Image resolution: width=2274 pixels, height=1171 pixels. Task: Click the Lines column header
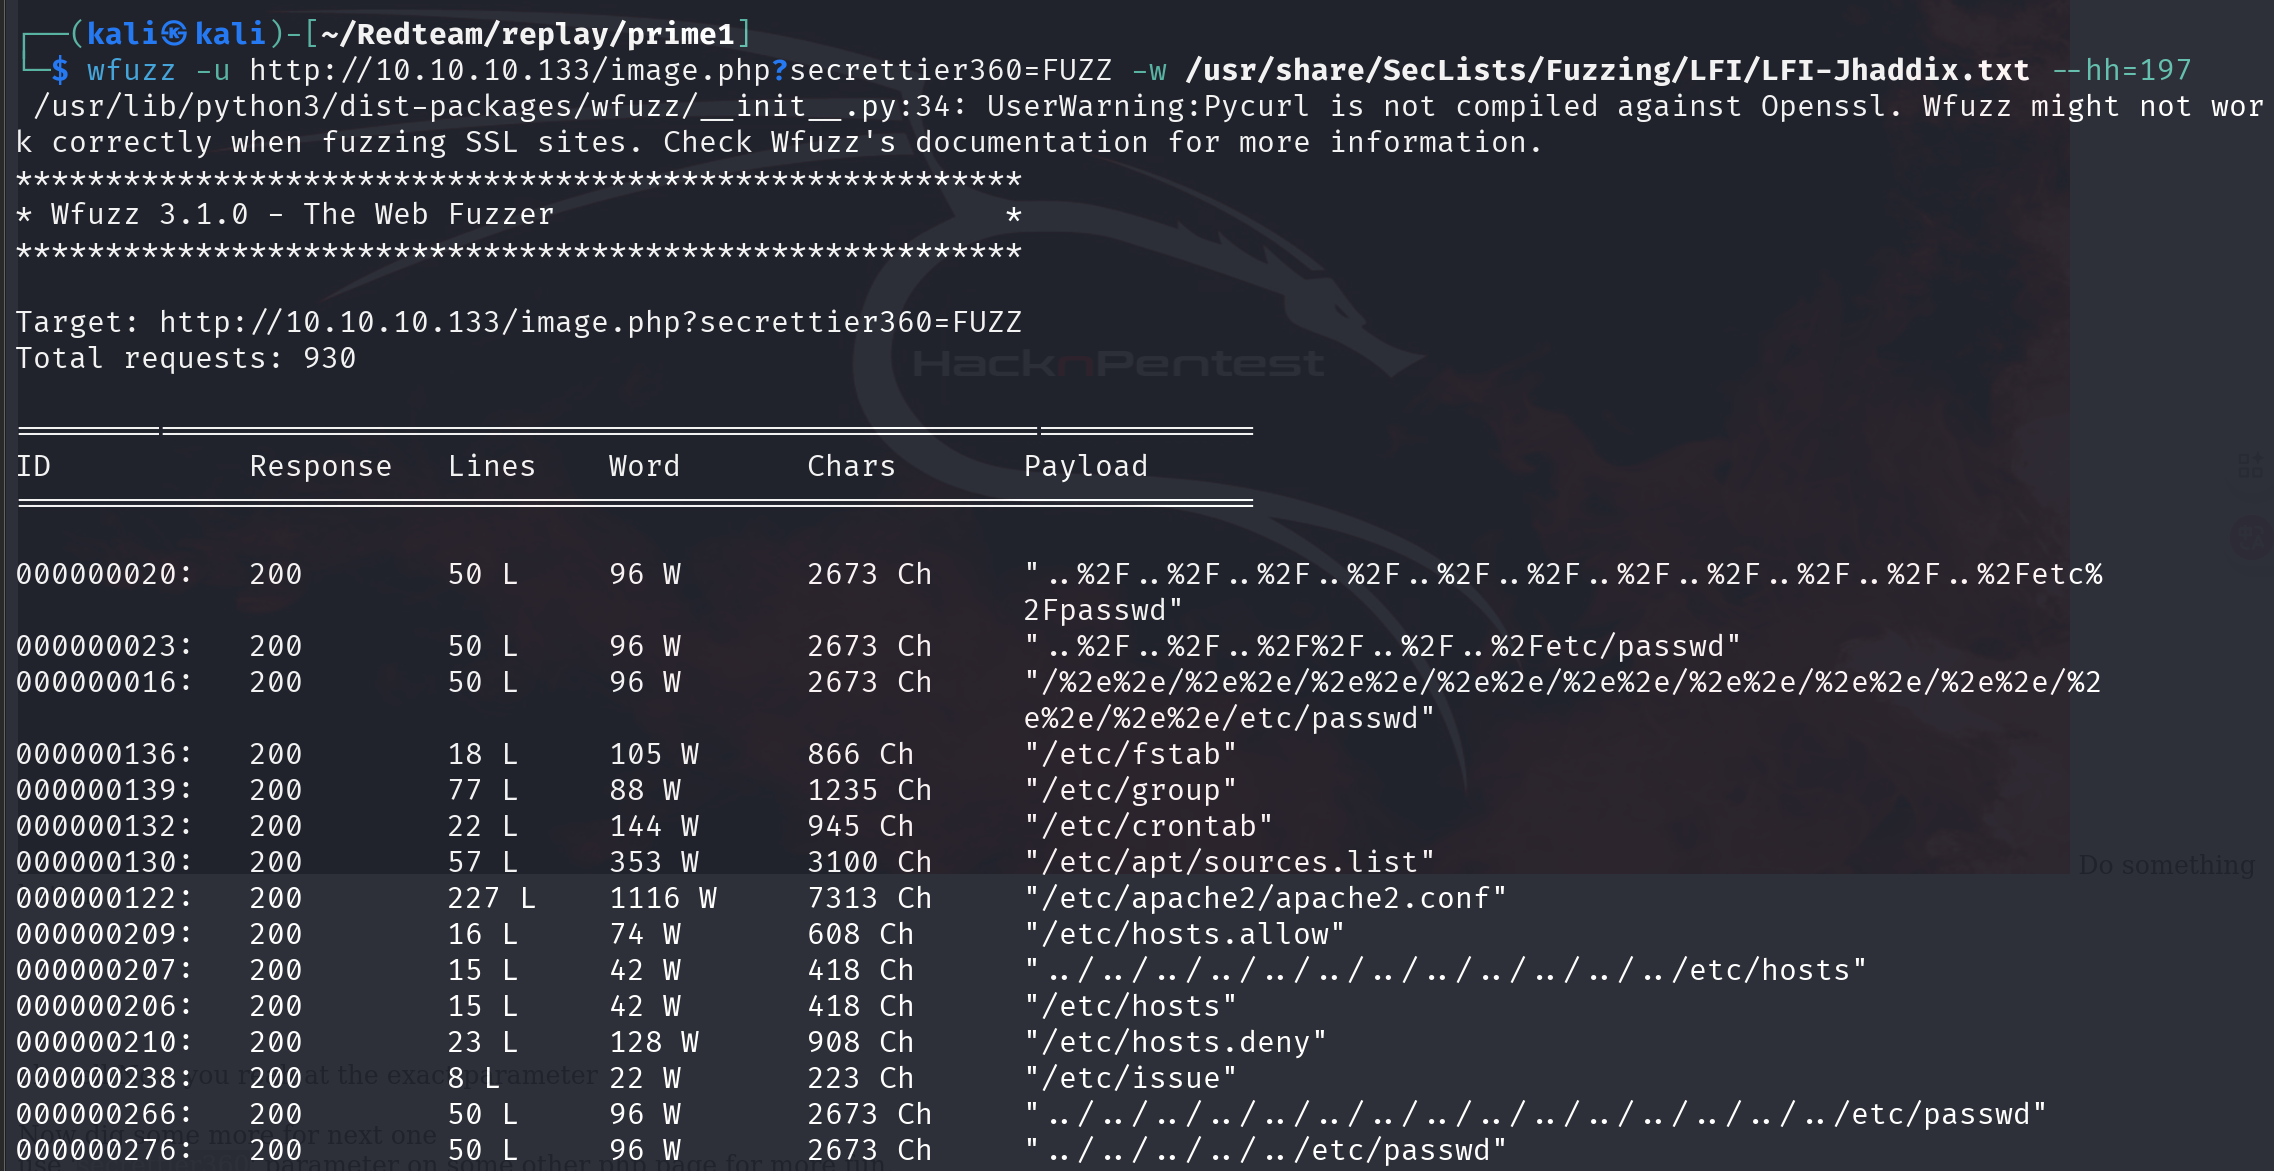pos(491,466)
